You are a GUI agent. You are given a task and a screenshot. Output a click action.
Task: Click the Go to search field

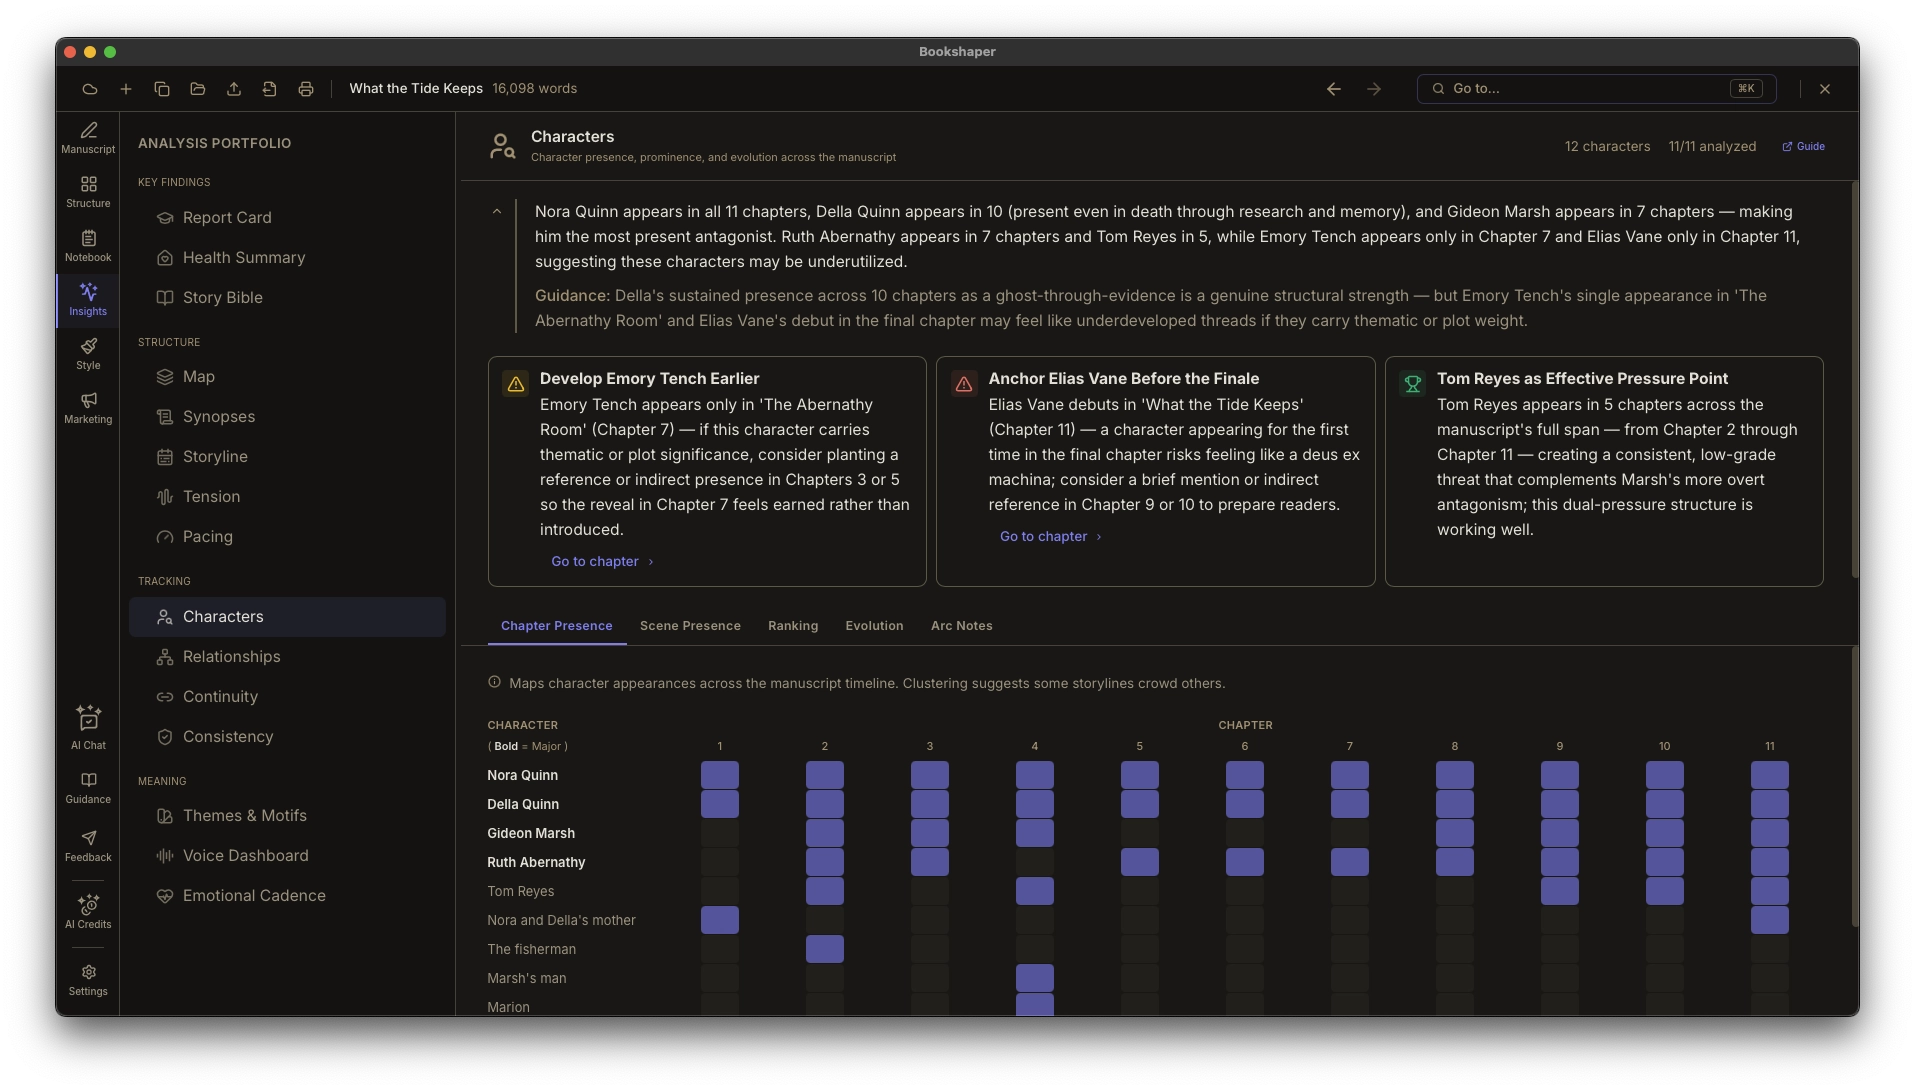(x=1596, y=89)
